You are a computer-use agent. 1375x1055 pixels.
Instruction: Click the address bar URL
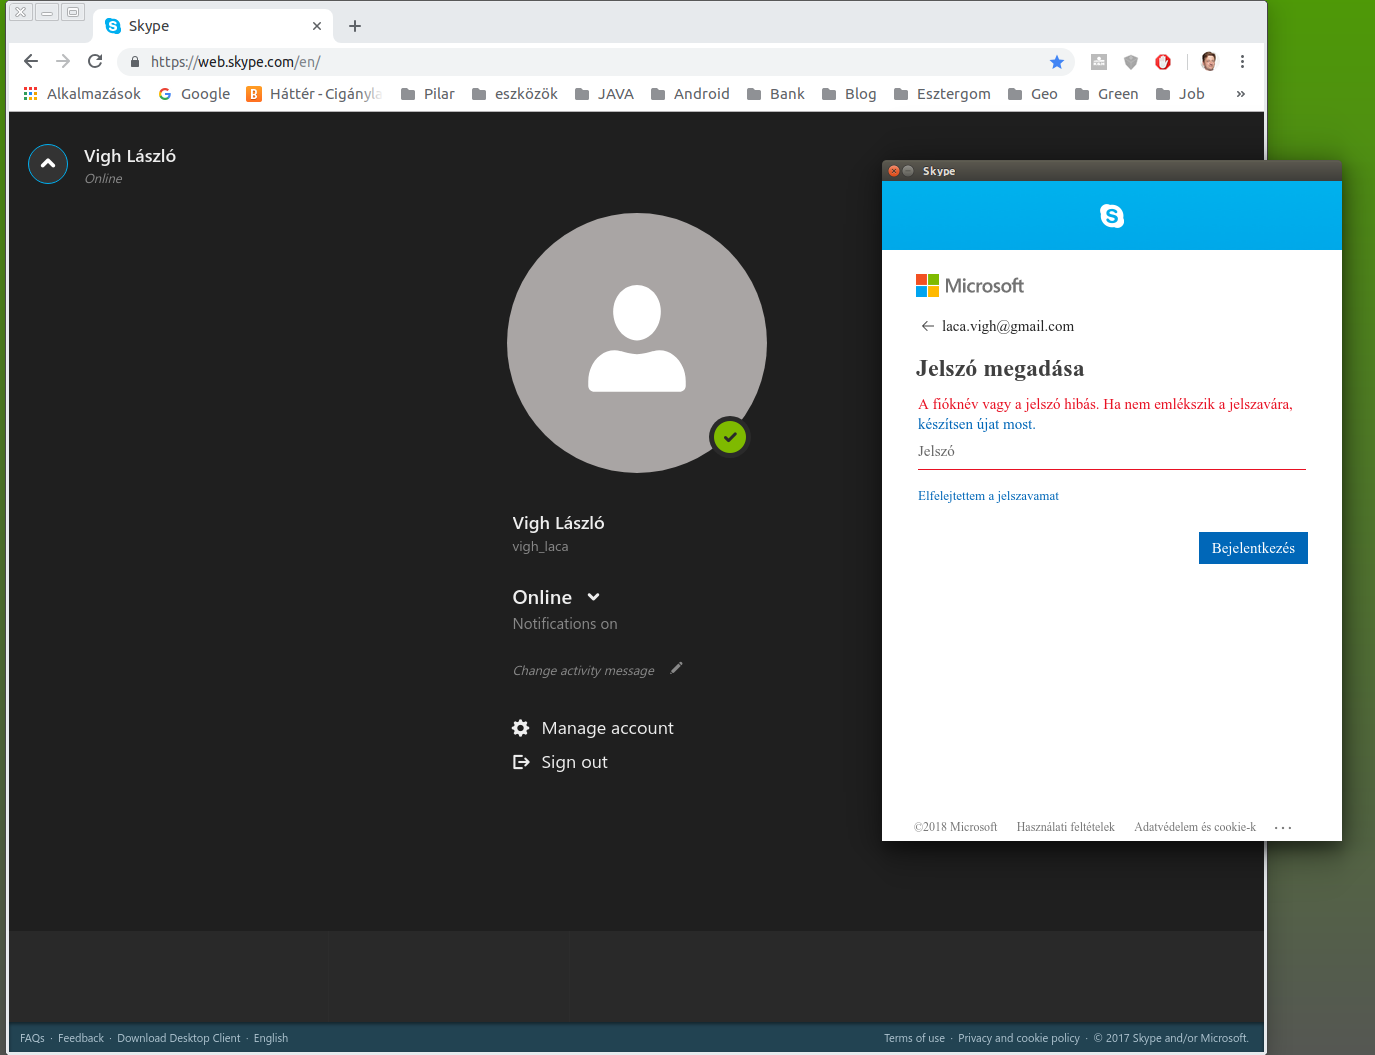pyautogui.click(x=236, y=62)
